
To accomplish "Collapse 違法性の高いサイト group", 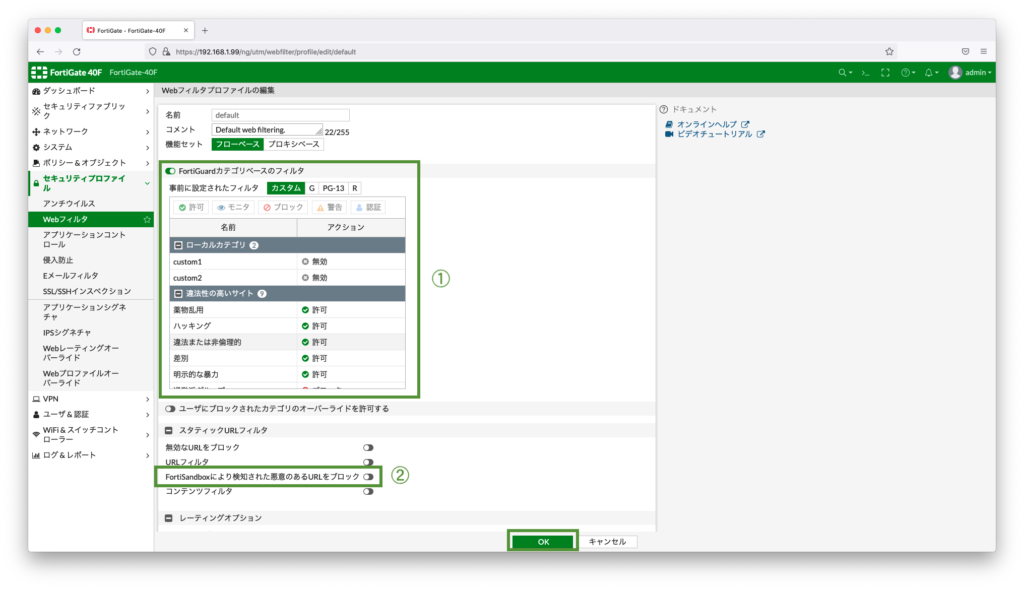I will 178,294.
